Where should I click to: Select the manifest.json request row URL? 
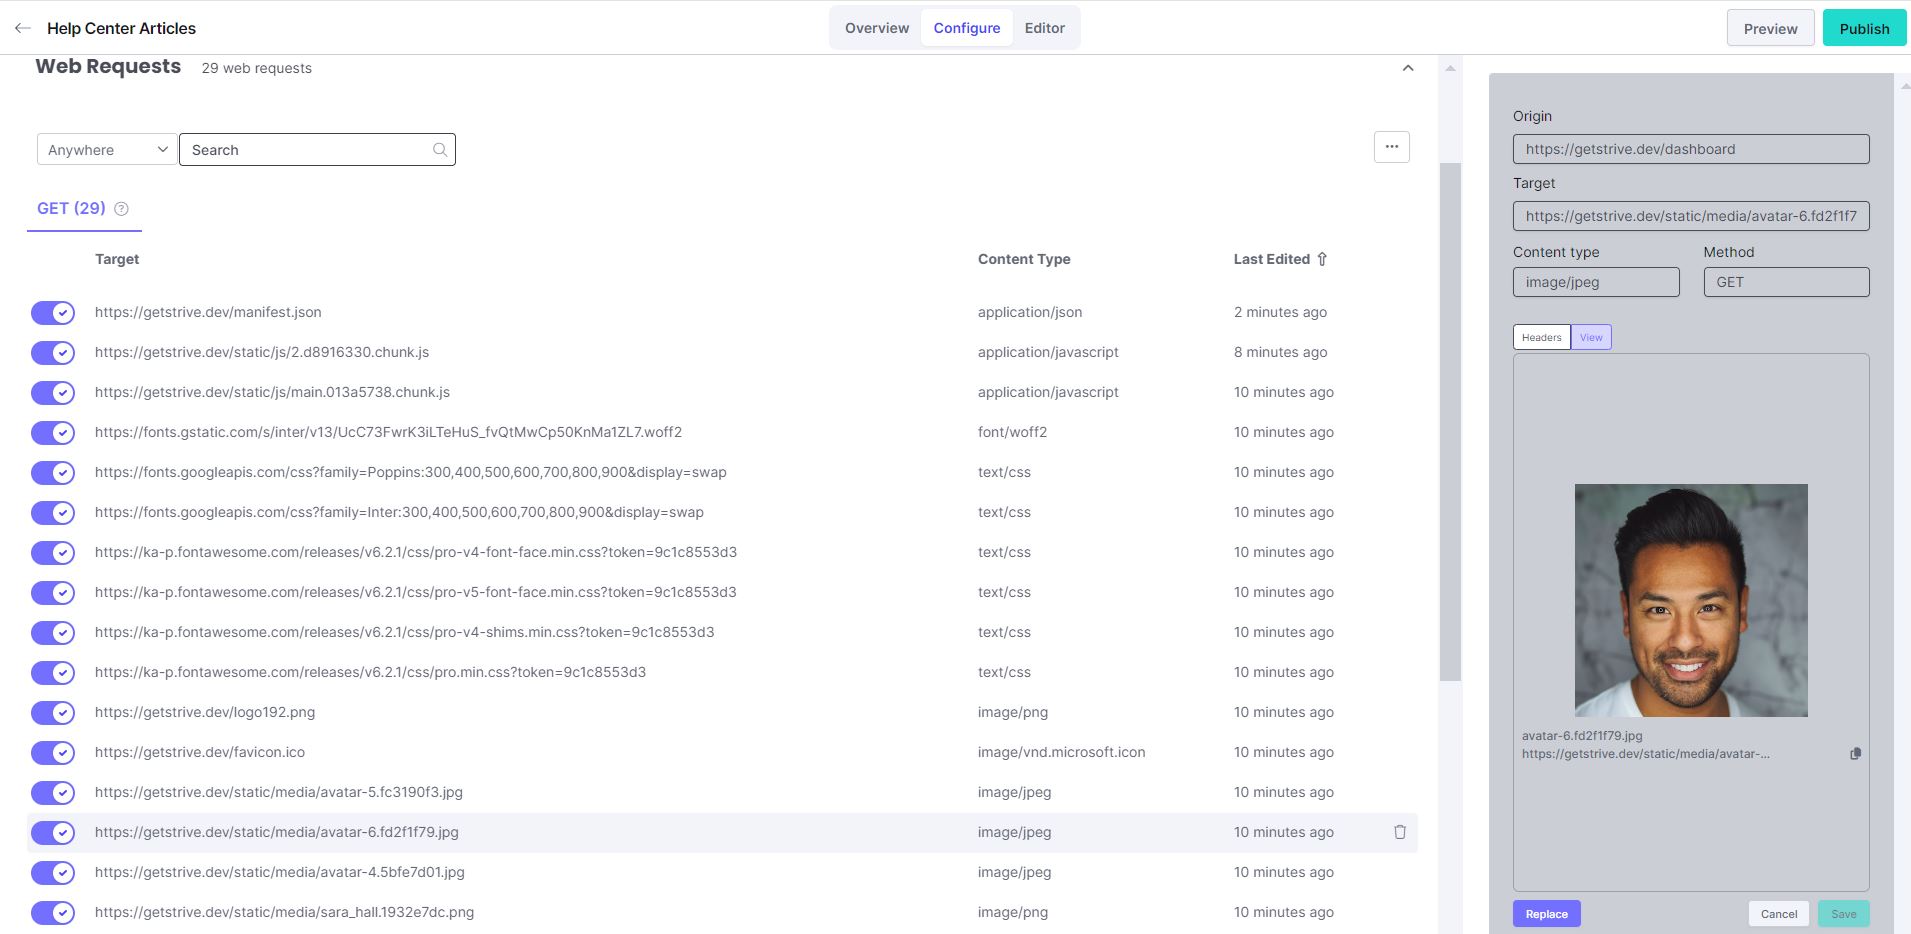(x=208, y=312)
